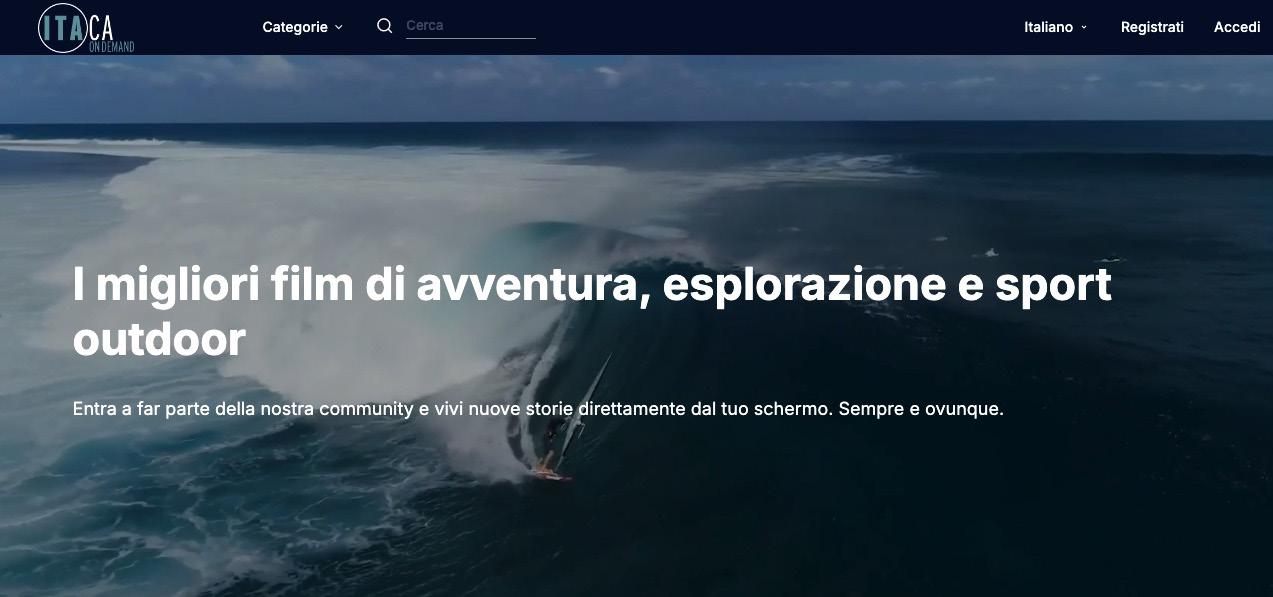Screen dimensions: 1273x597
Task: Click the Itaca On Demand logo
Action: [86, 28]
